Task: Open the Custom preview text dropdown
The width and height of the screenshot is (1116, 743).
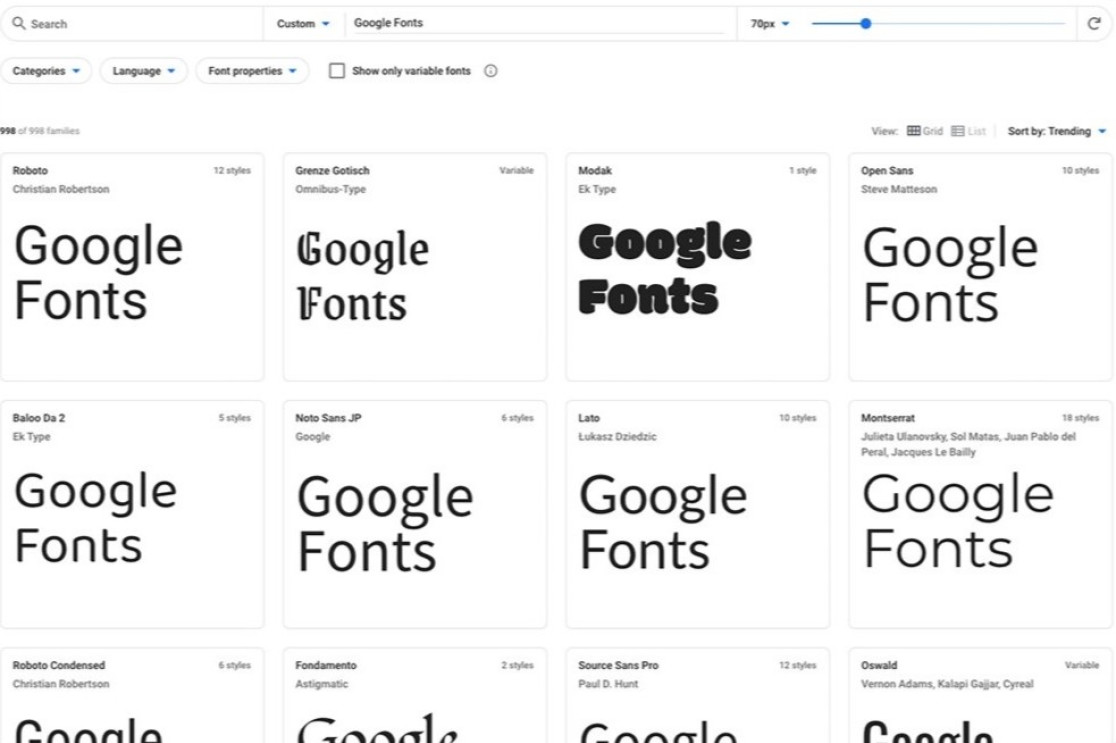Action: (303, 23)
